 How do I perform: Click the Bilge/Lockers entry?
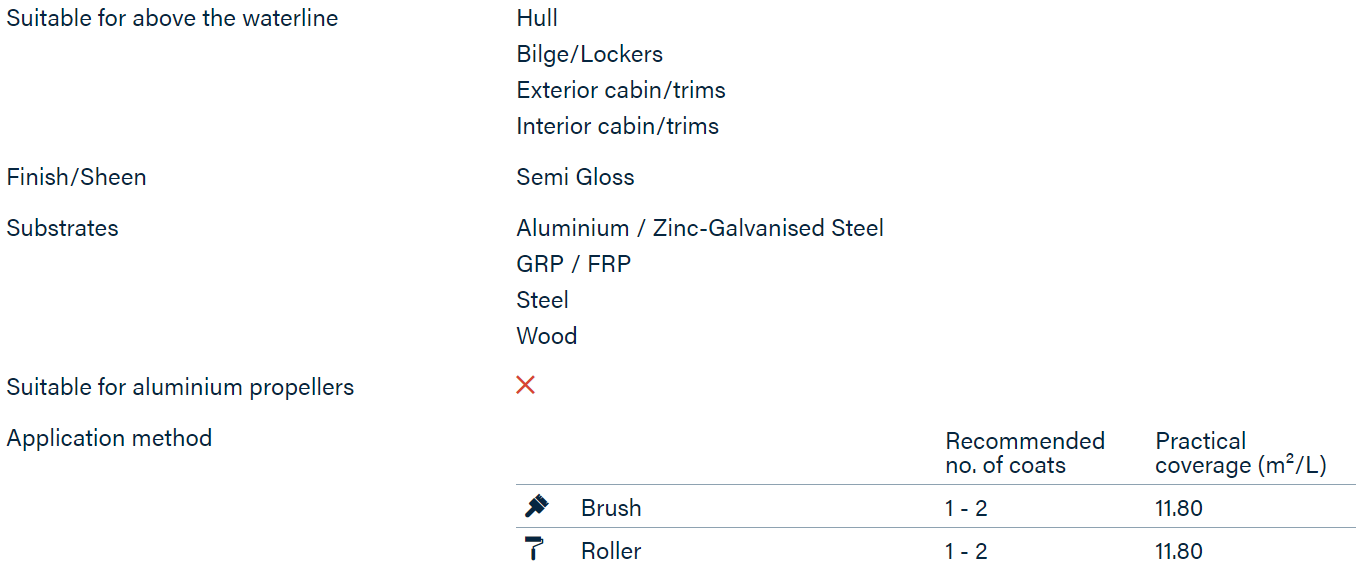coord(590,54)
